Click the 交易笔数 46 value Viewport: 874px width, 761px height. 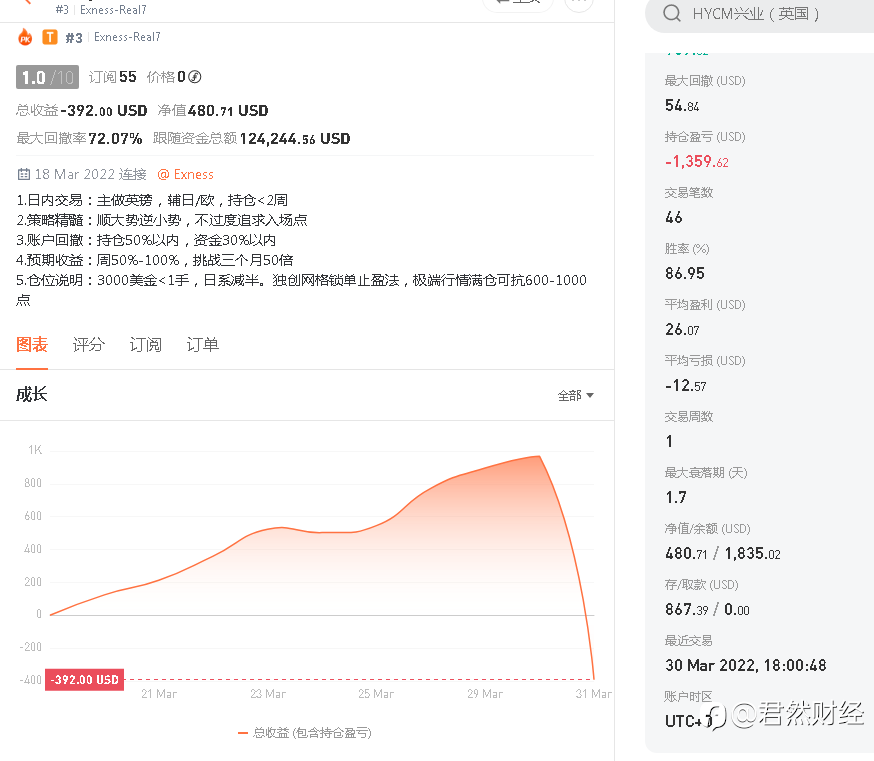[673, 217]
